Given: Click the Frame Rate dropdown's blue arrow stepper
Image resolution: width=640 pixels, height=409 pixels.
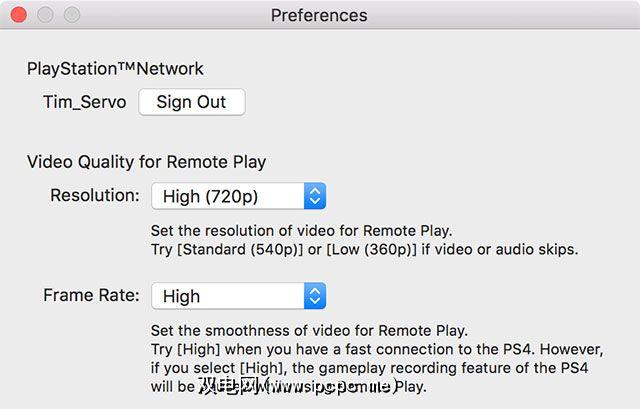Looking at the screenshot, I should pyautogui.click(x=315, y=296).
